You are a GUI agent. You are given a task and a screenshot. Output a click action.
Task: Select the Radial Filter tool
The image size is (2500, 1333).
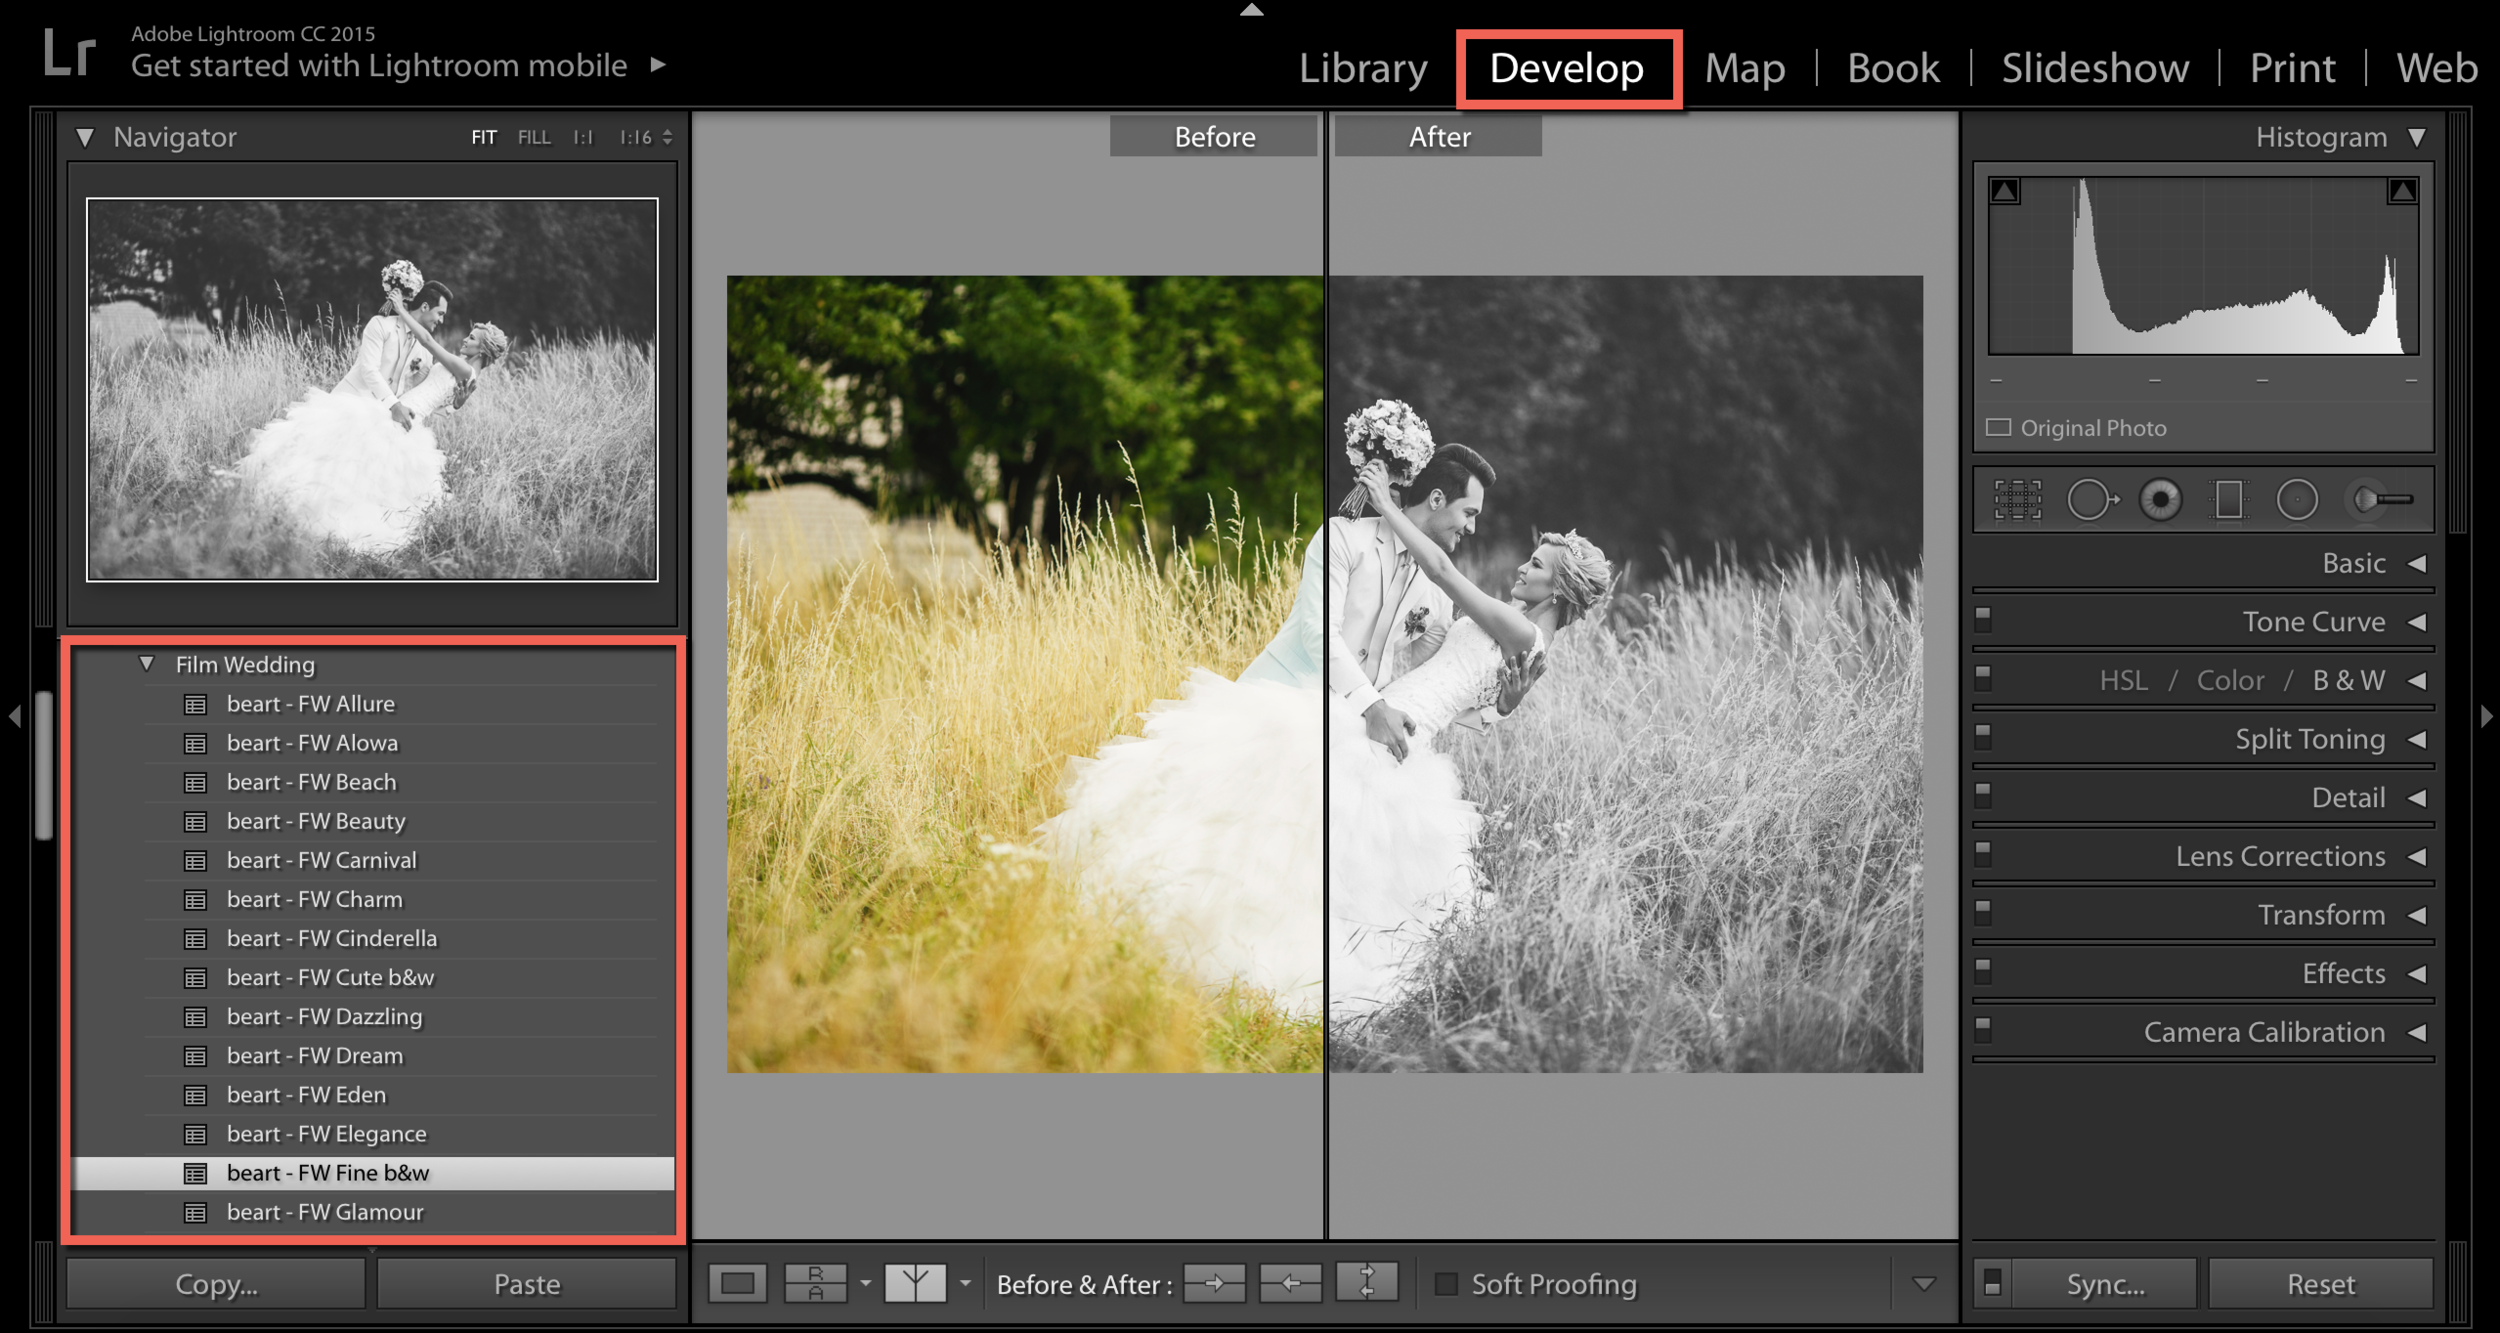point(2297,499)
